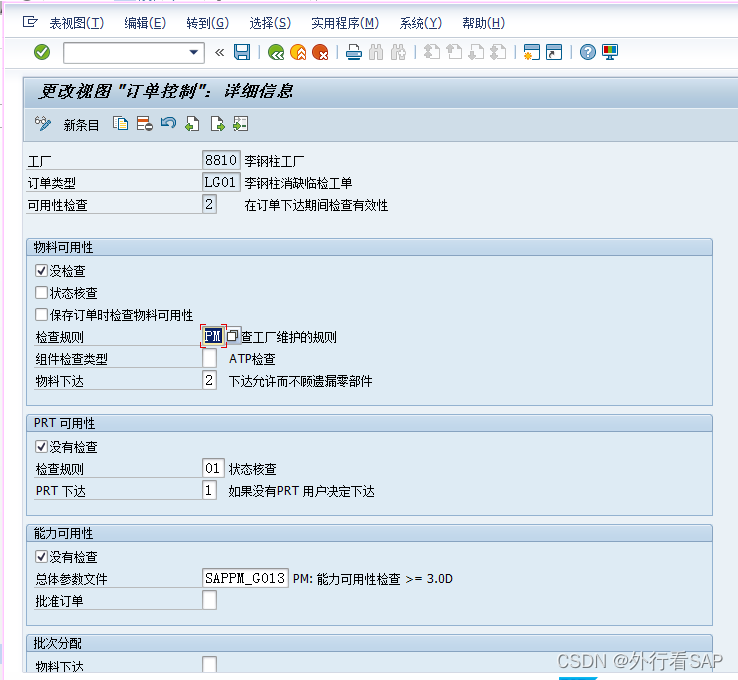Click the ATP检查 description text
This screenshot has width=738, height=680.
(252, 359)
